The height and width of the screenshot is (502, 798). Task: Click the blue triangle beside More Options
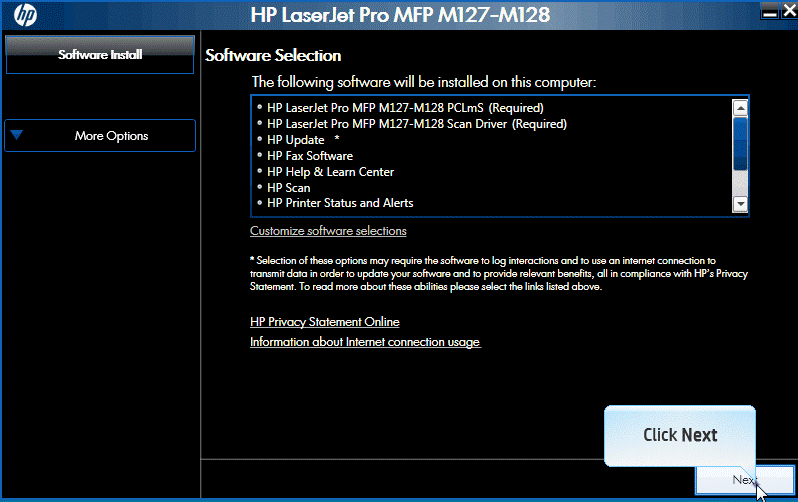[17, 135]
